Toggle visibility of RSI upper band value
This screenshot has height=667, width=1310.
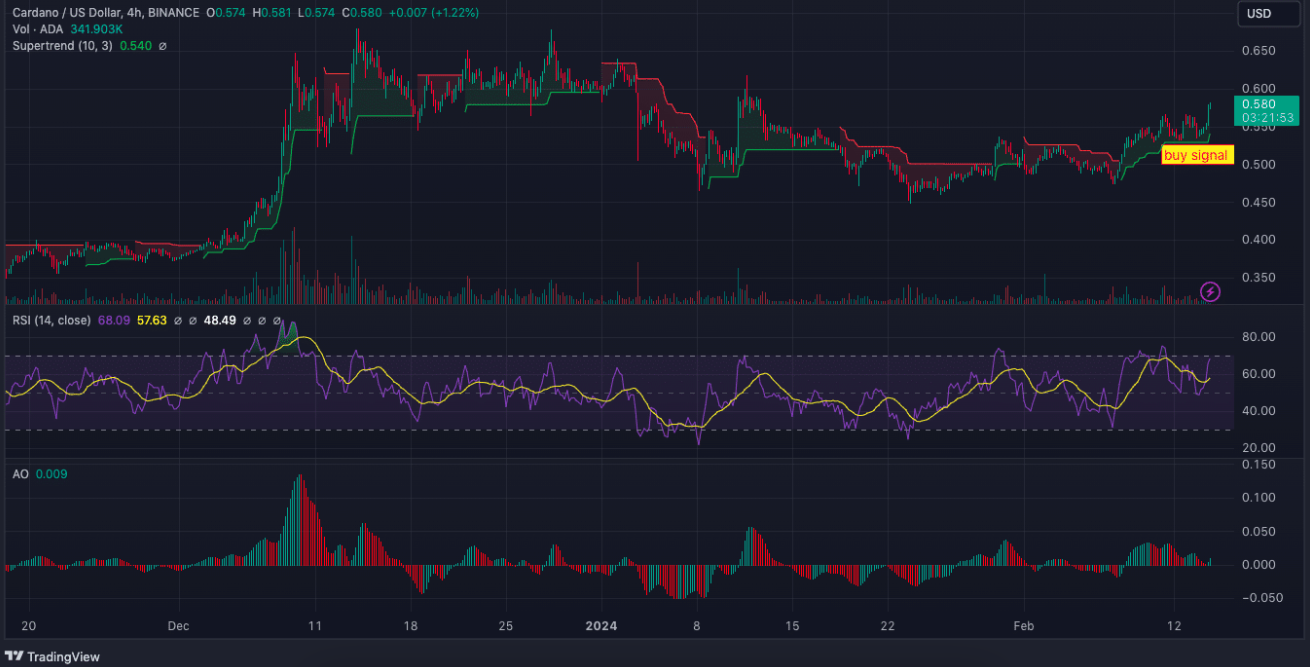point(246,320)
